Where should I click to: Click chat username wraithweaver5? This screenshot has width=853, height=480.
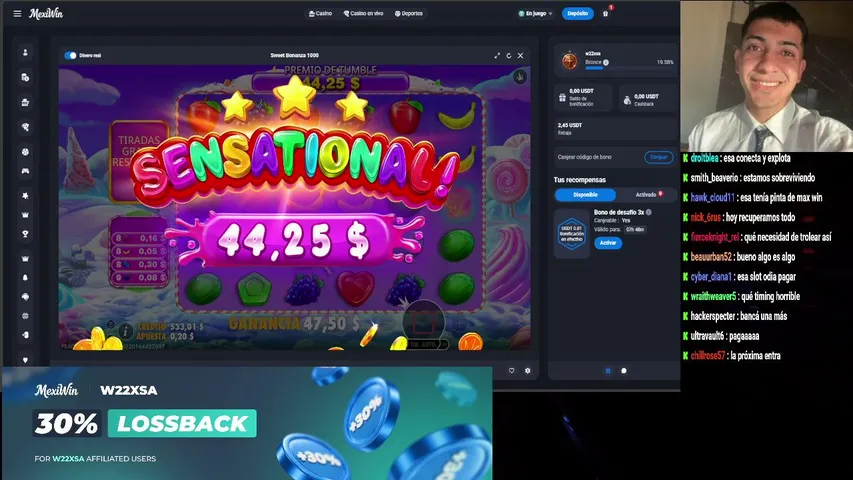pos(713,297)
